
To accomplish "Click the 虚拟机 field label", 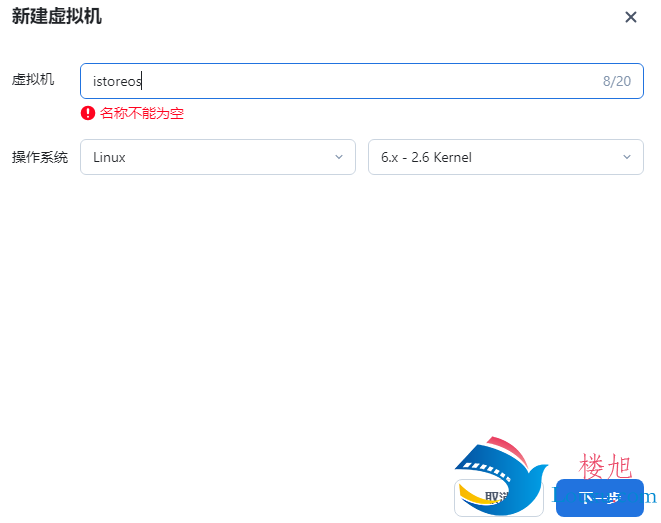I will click(x=33, y=79).
